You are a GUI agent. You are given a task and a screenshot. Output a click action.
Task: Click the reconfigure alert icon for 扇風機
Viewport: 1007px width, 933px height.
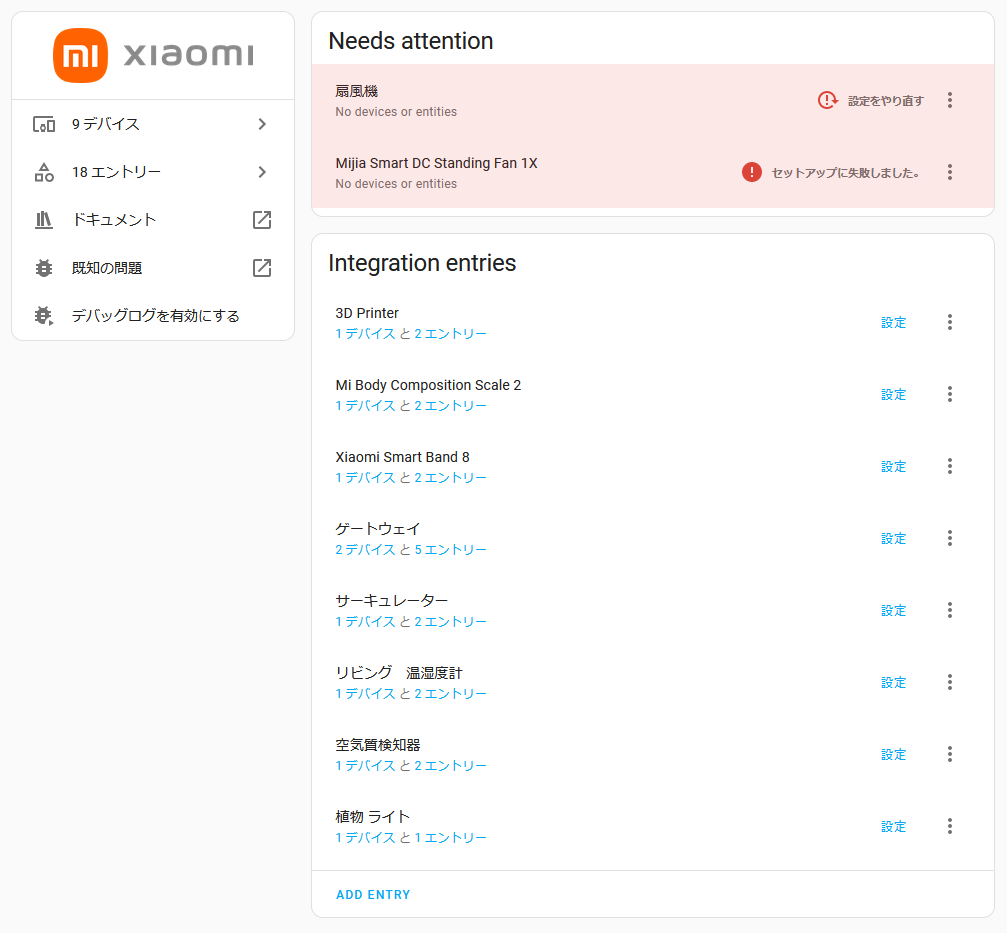point(828,100)
